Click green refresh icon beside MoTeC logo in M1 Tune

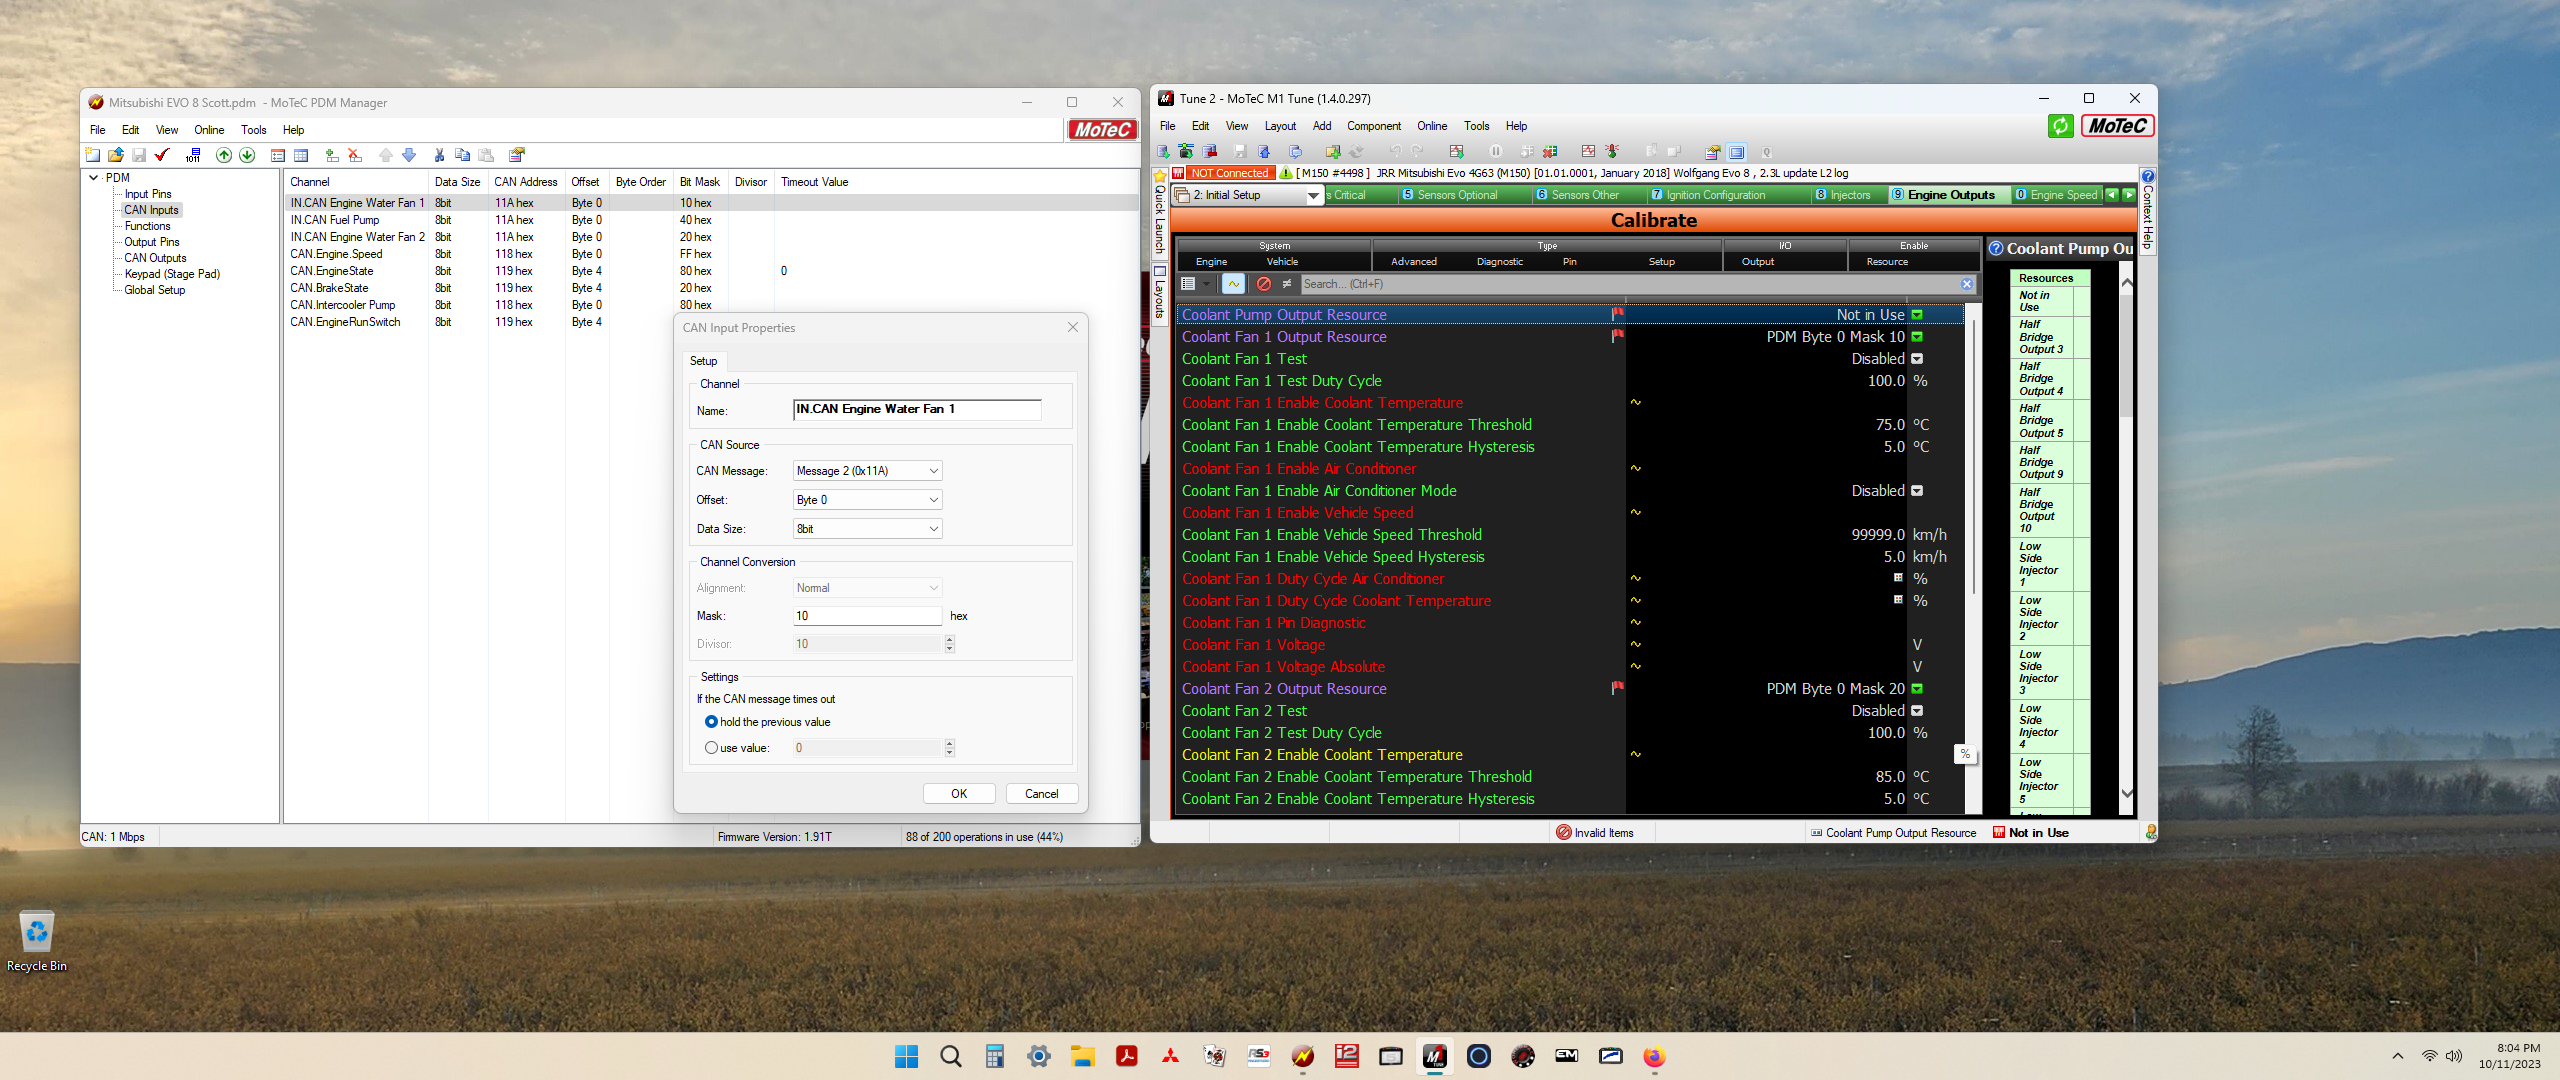click(2060, 126)
